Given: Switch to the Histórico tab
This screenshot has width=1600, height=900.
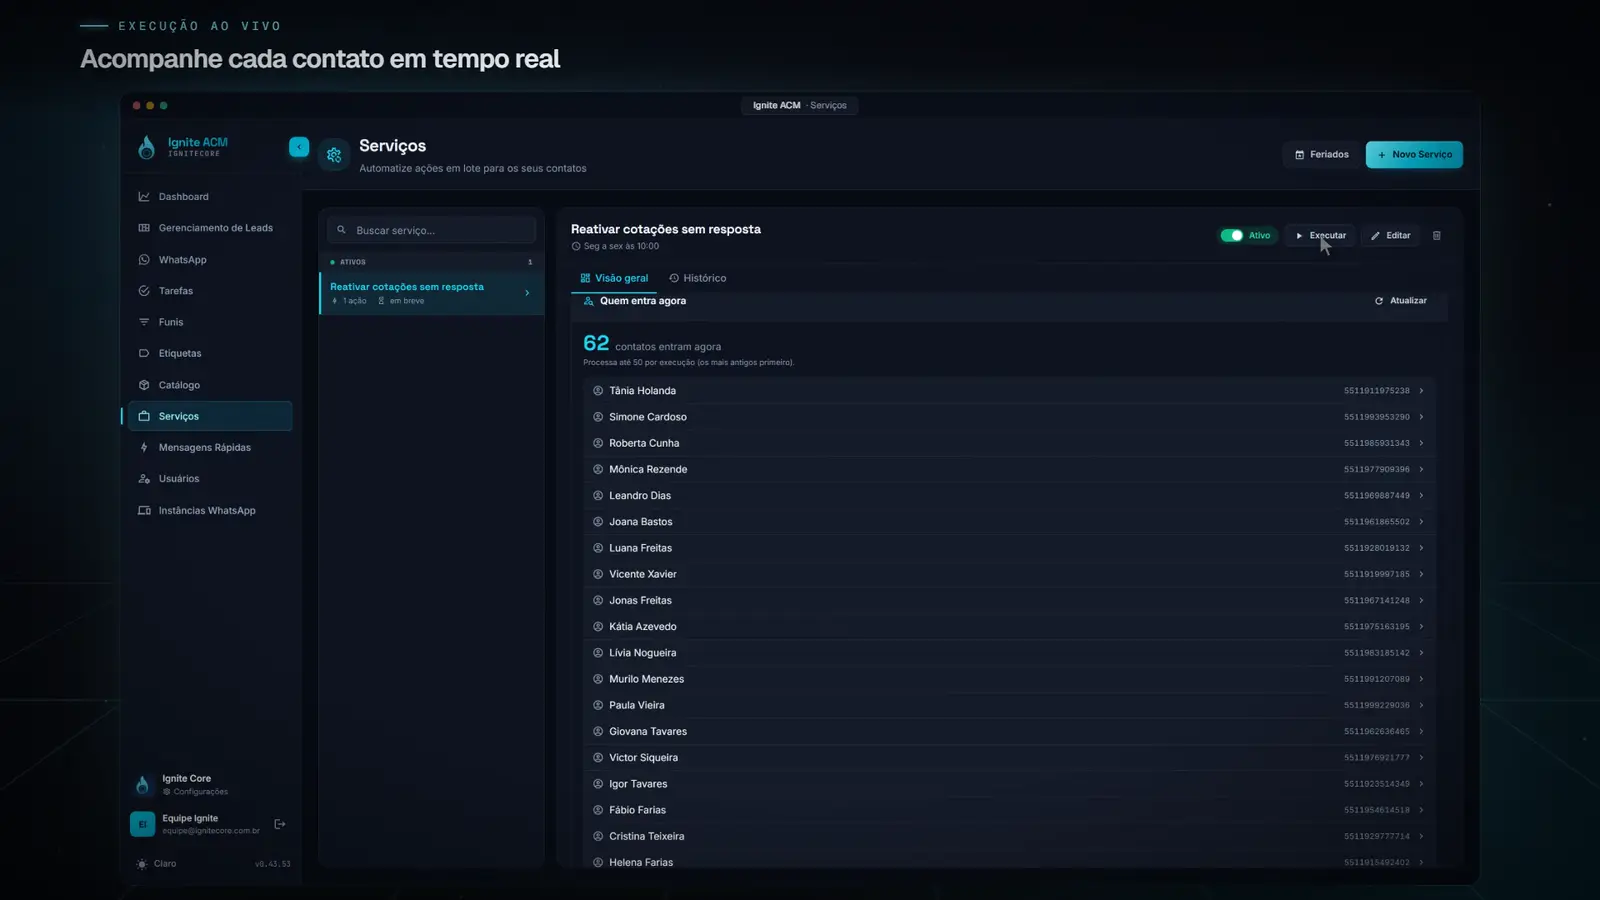Looking at the screenshot, I should [x=698, y=278].
